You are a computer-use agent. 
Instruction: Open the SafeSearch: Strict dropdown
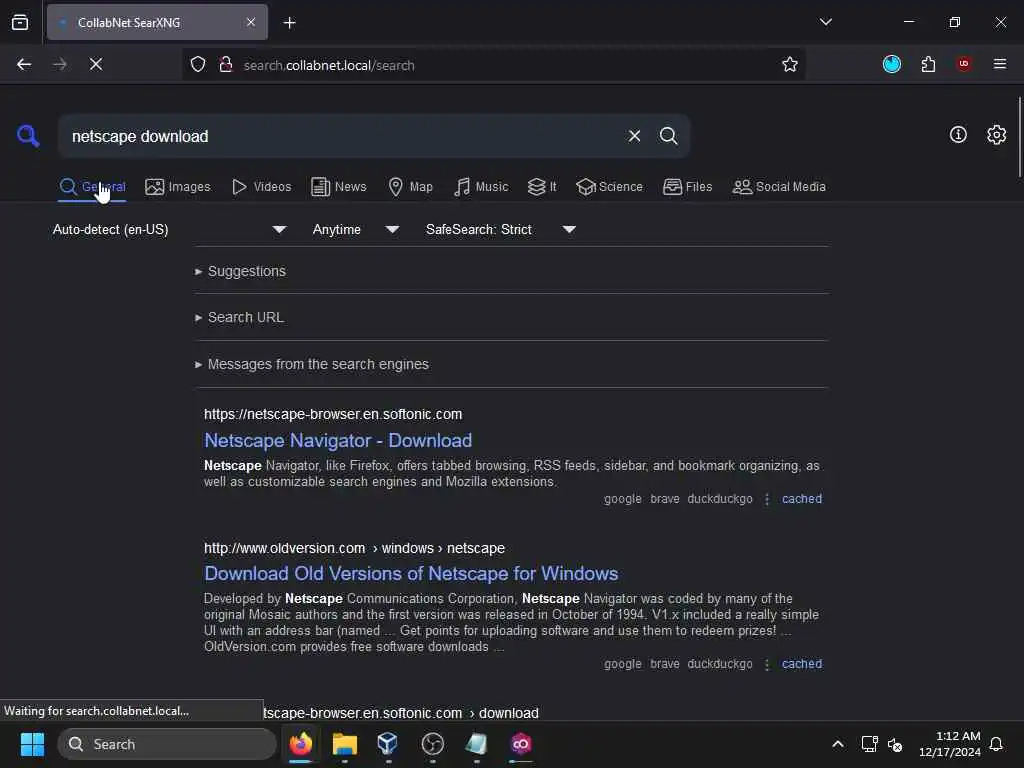click(x=500, y=229)
